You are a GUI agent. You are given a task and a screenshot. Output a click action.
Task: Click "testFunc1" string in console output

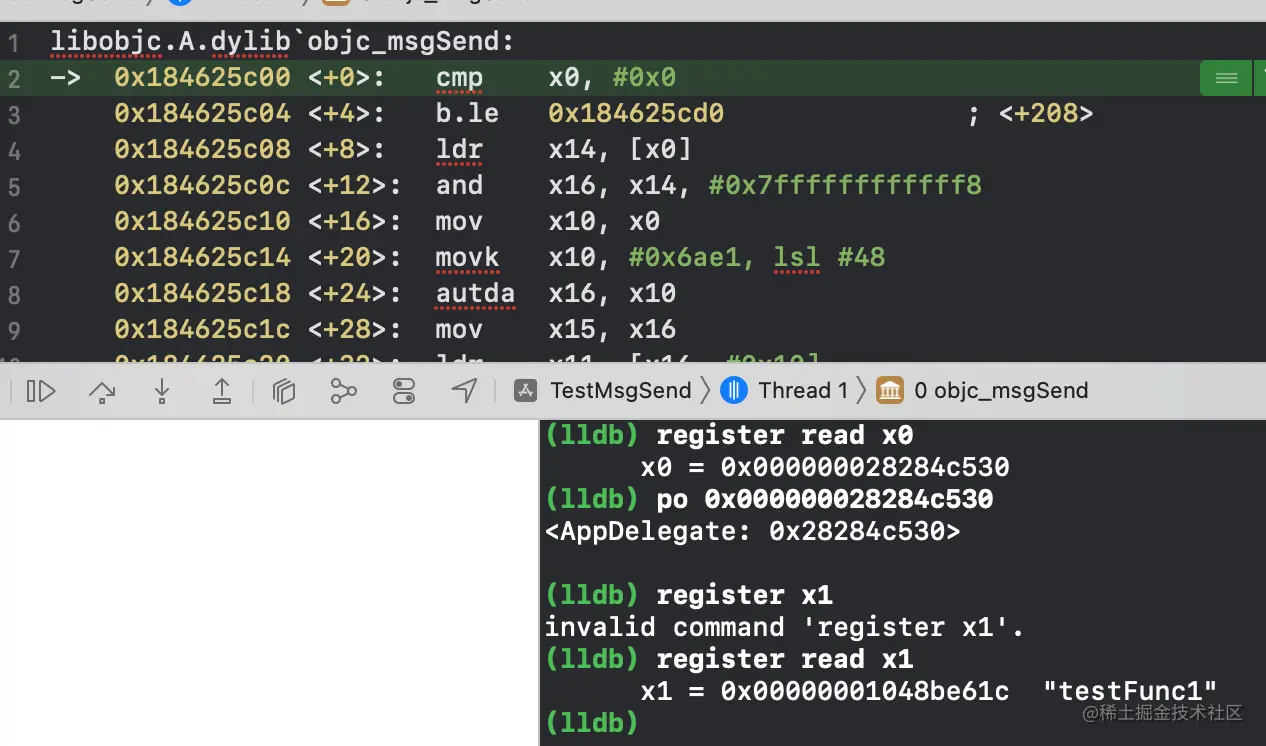(x=1130, y=691)
